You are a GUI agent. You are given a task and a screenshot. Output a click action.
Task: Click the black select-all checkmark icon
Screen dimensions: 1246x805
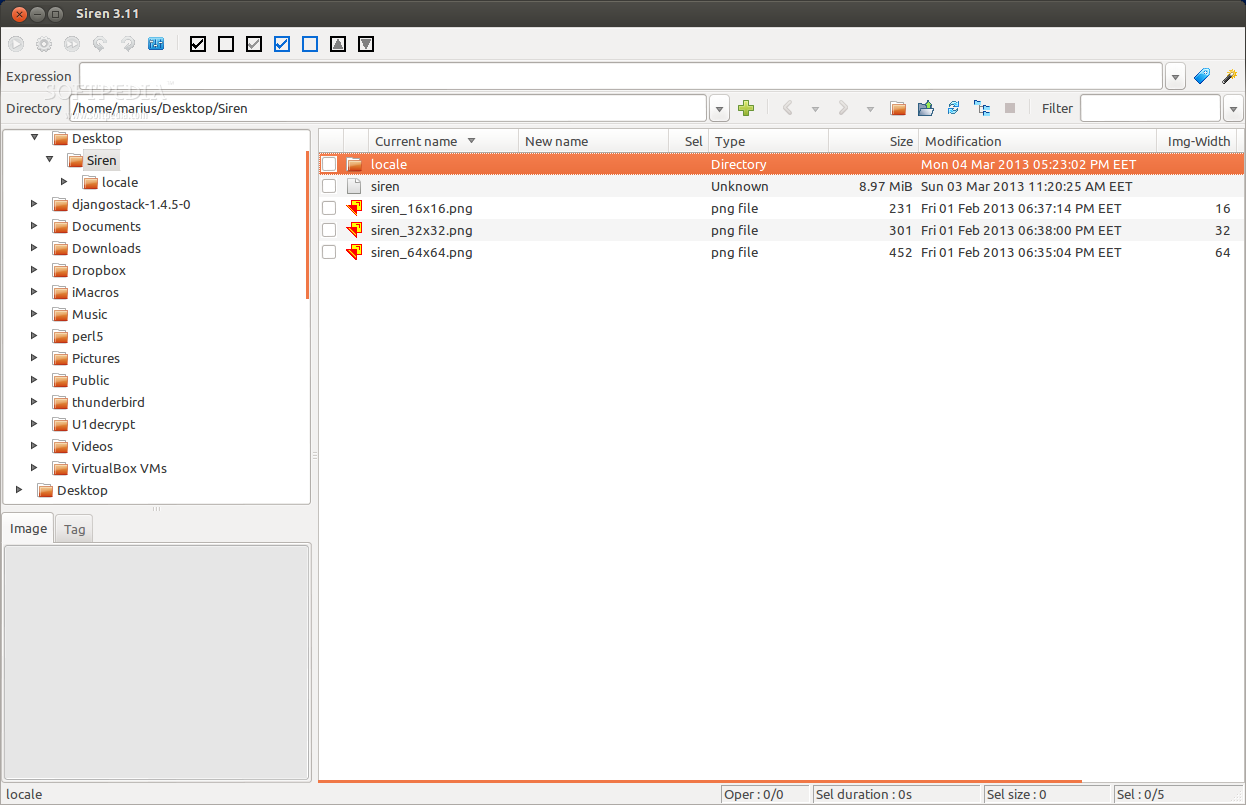pyautogui.click(x=198, y=44)
